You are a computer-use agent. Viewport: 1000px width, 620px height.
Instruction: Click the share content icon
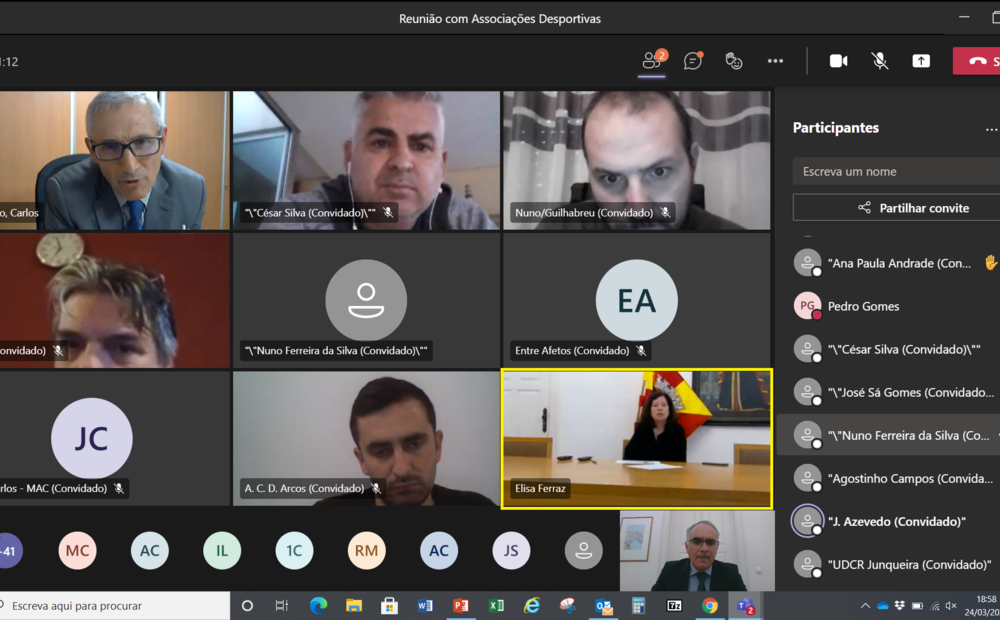coord(921,61)
